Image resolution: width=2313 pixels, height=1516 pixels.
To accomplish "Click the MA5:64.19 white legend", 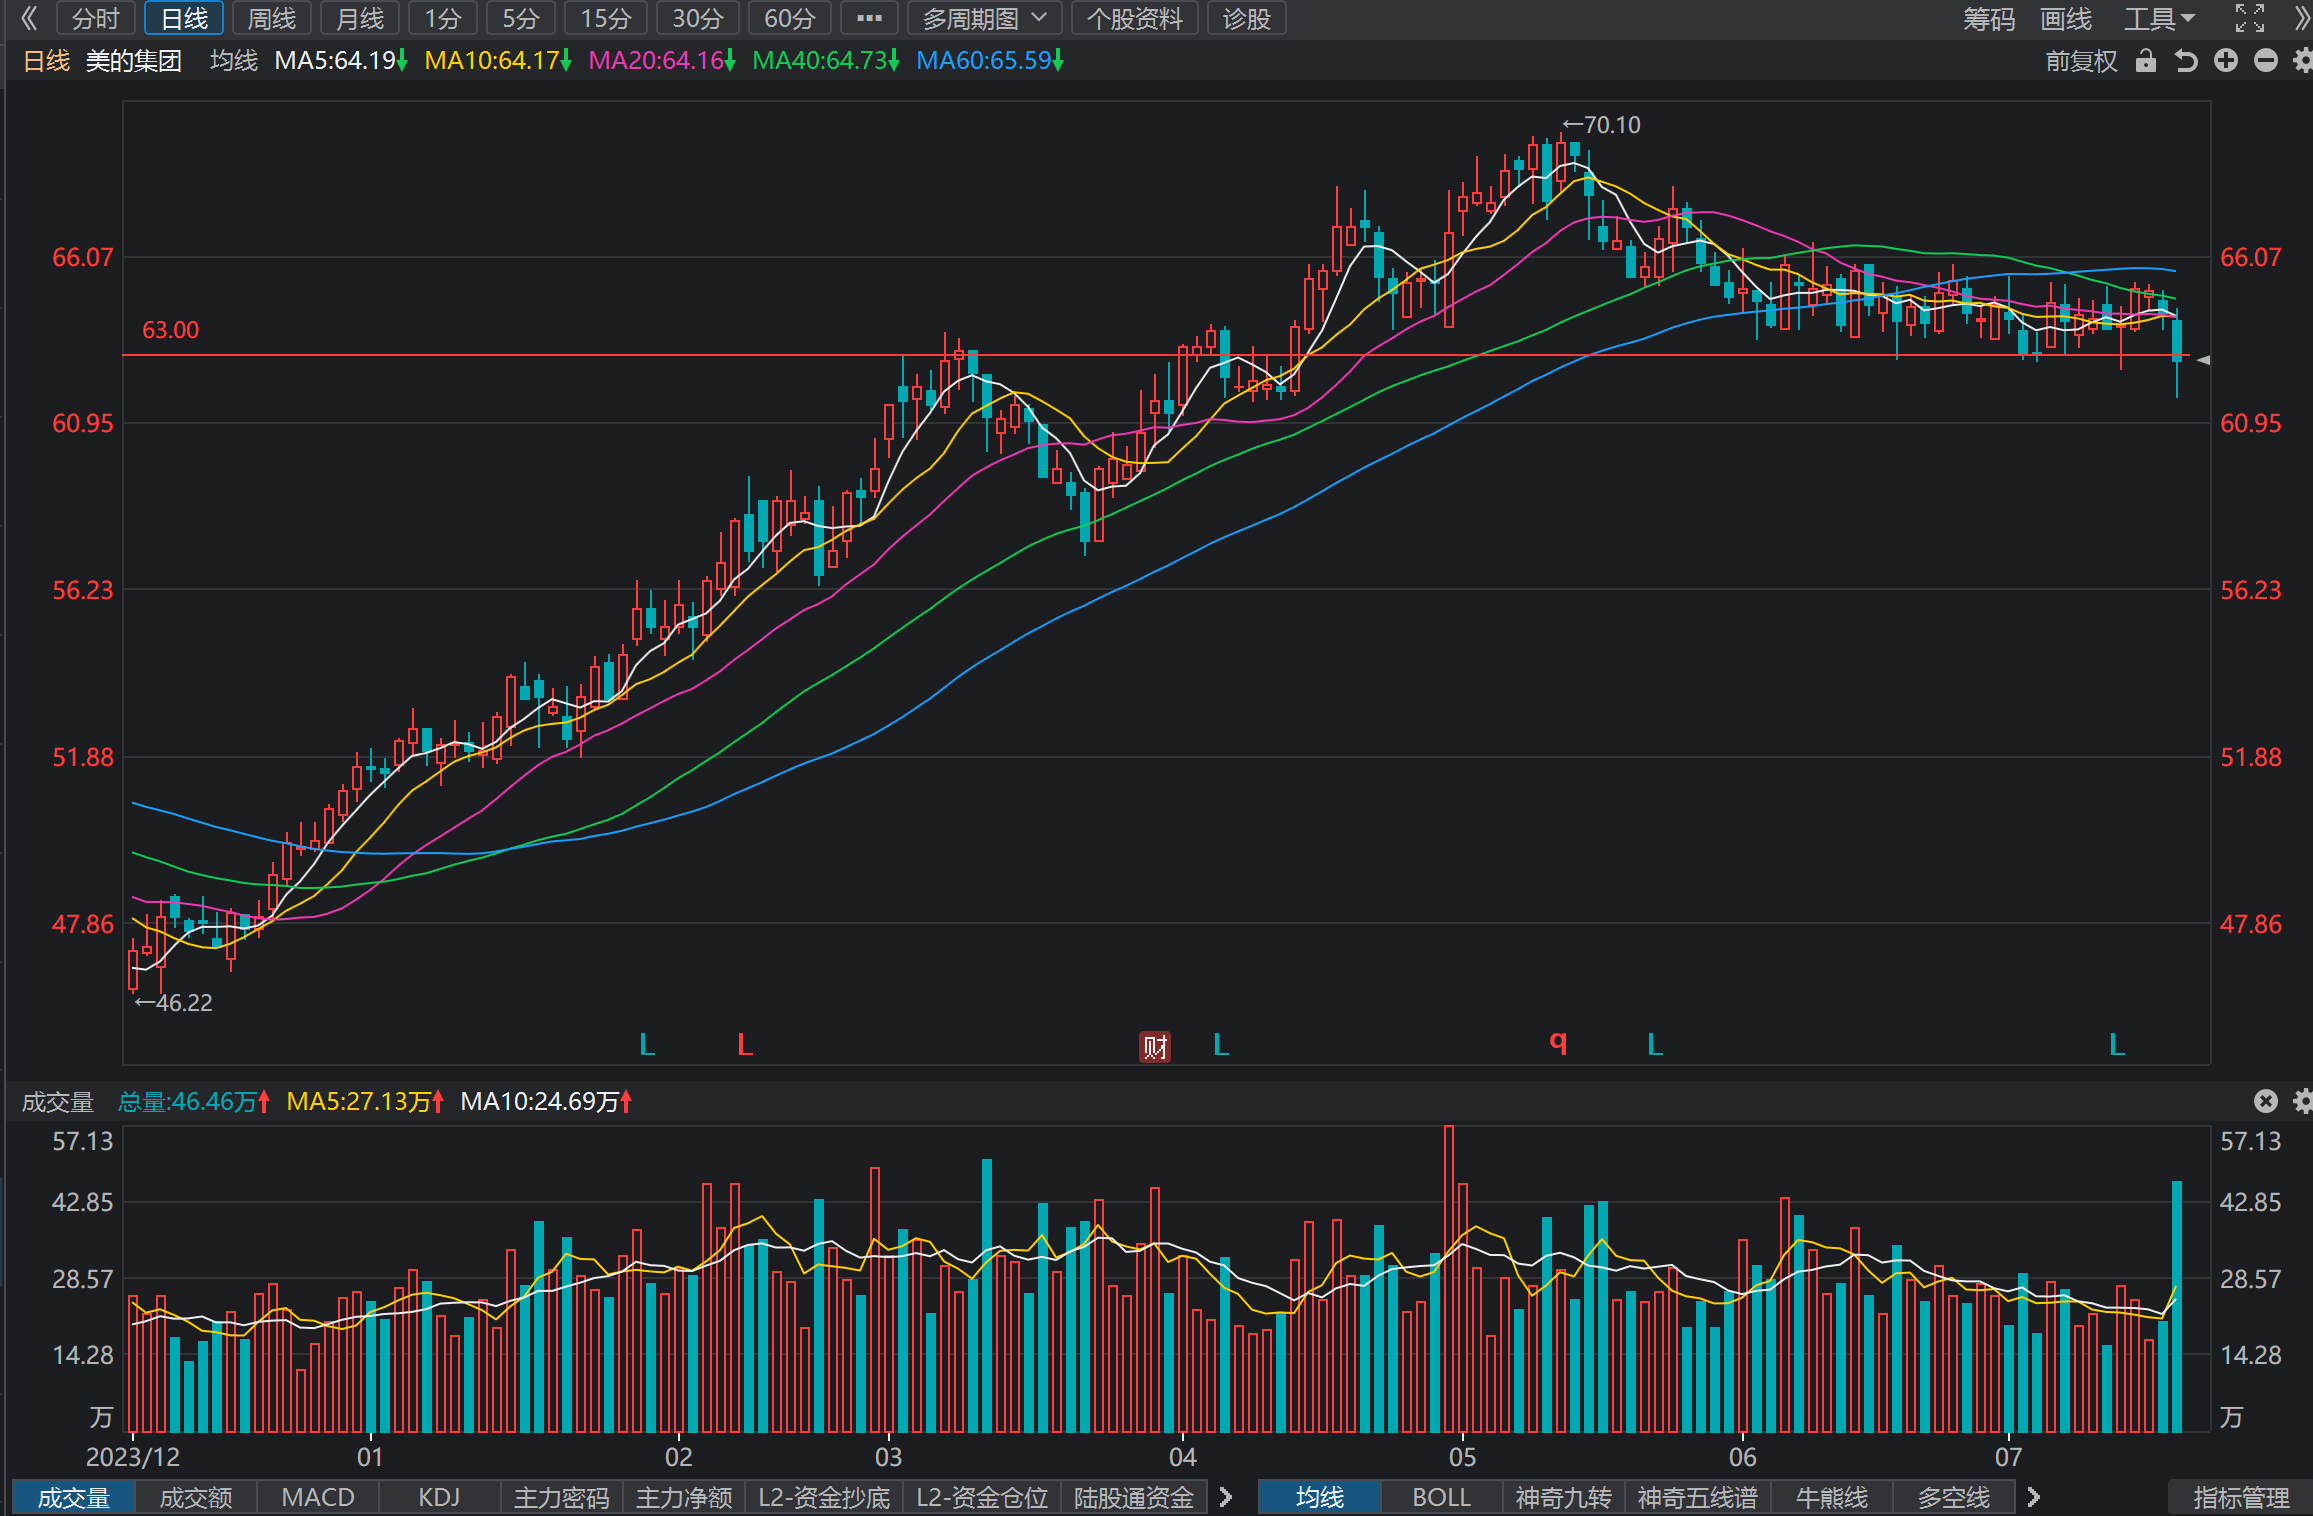I will pos(341,61).
